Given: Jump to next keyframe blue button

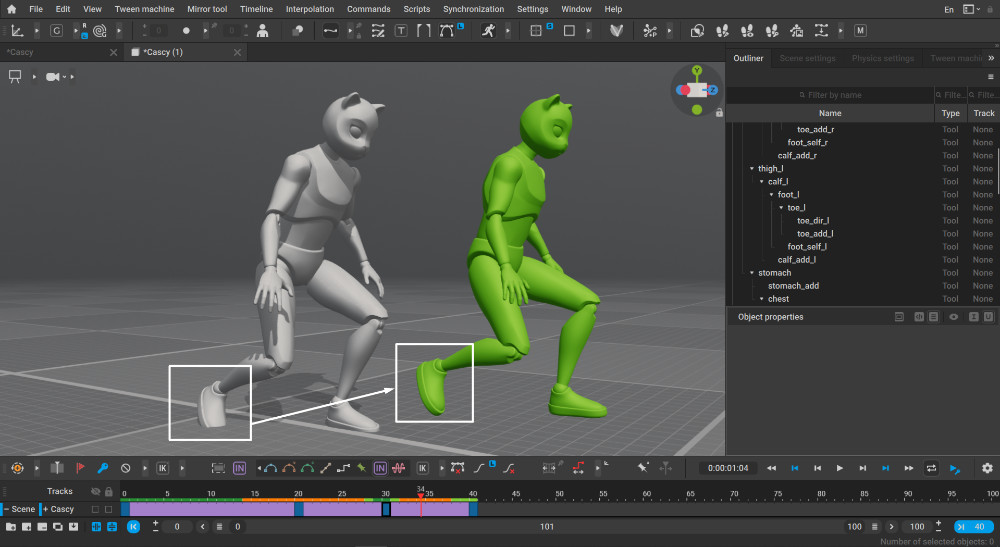Looking at the screenshot, I should pos(885,468).
